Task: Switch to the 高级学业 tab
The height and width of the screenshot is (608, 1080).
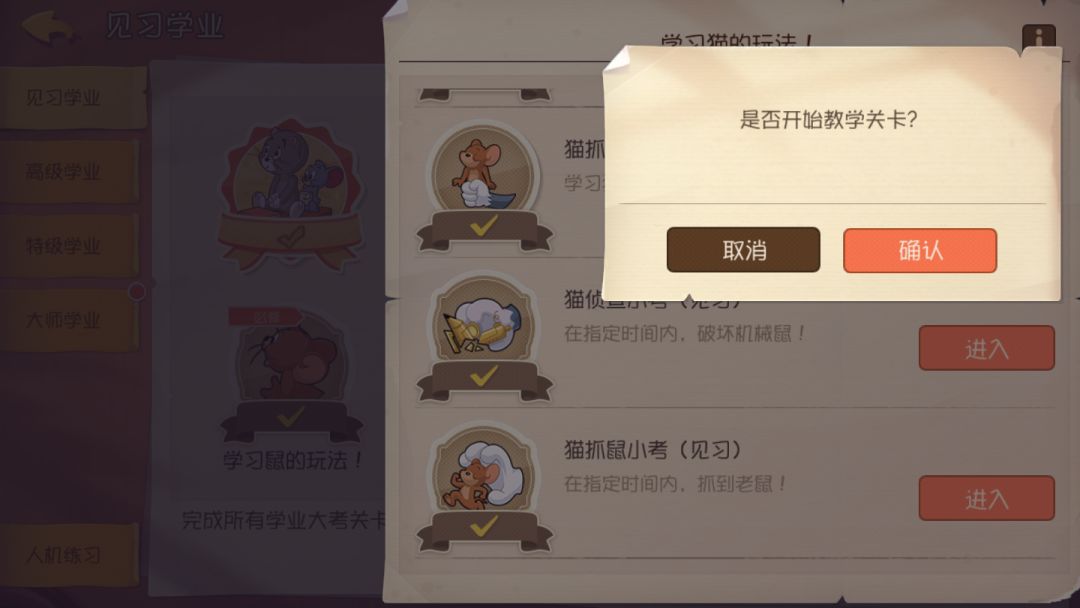Action: [69, 171]
